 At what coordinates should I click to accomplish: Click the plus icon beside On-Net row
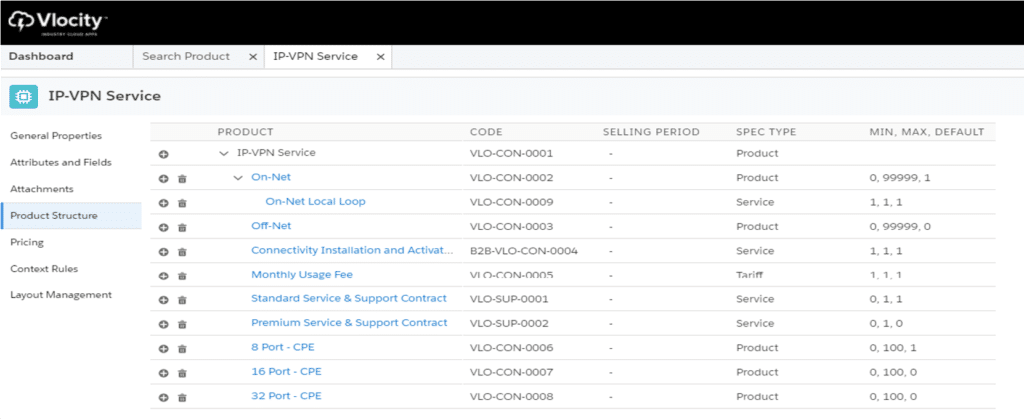163,178
